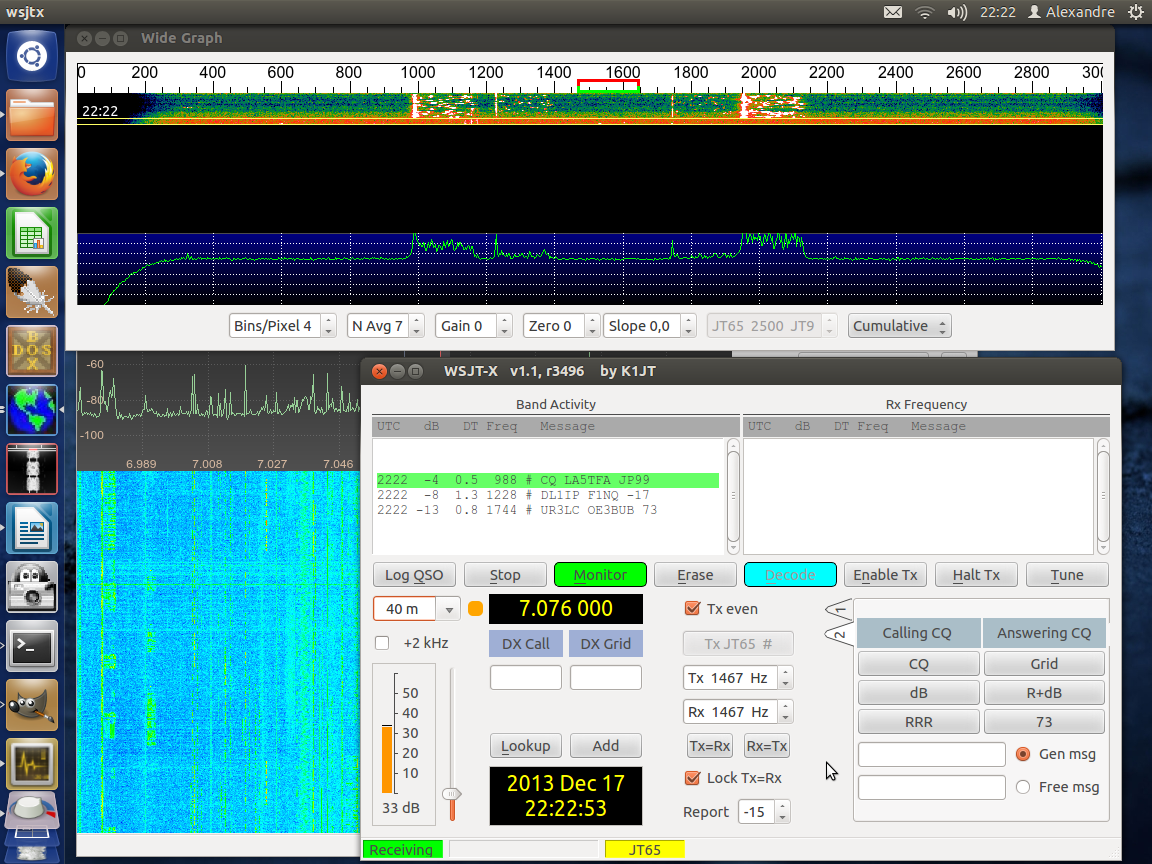Click the empty field under DX Grid
This screenshot has width=1152, height=864.
(x=605, y=677)
